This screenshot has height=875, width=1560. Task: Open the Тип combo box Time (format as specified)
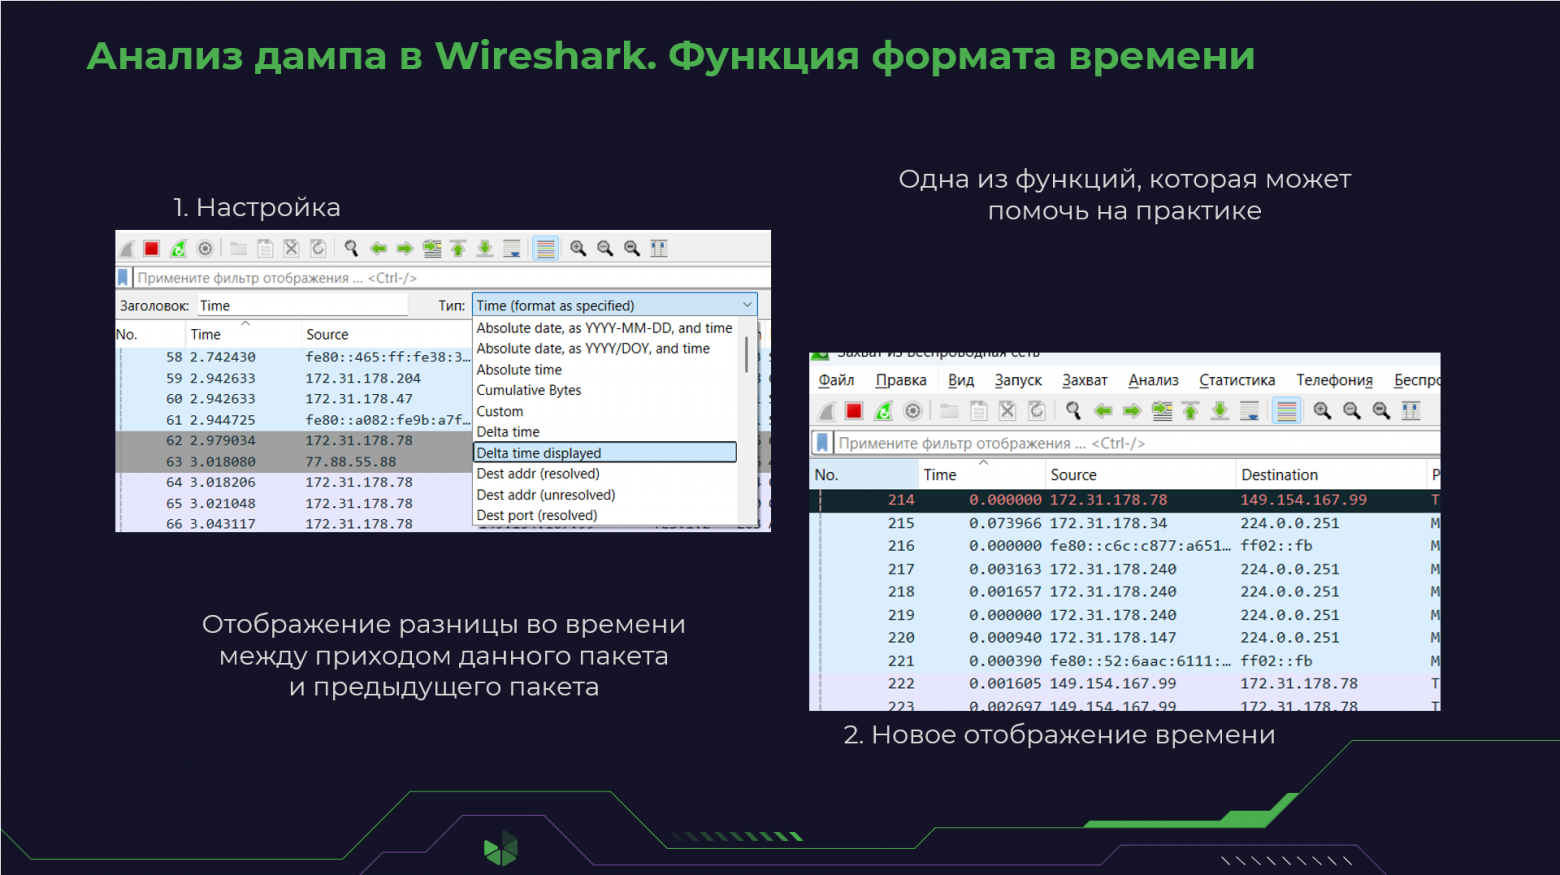point(614,306)
